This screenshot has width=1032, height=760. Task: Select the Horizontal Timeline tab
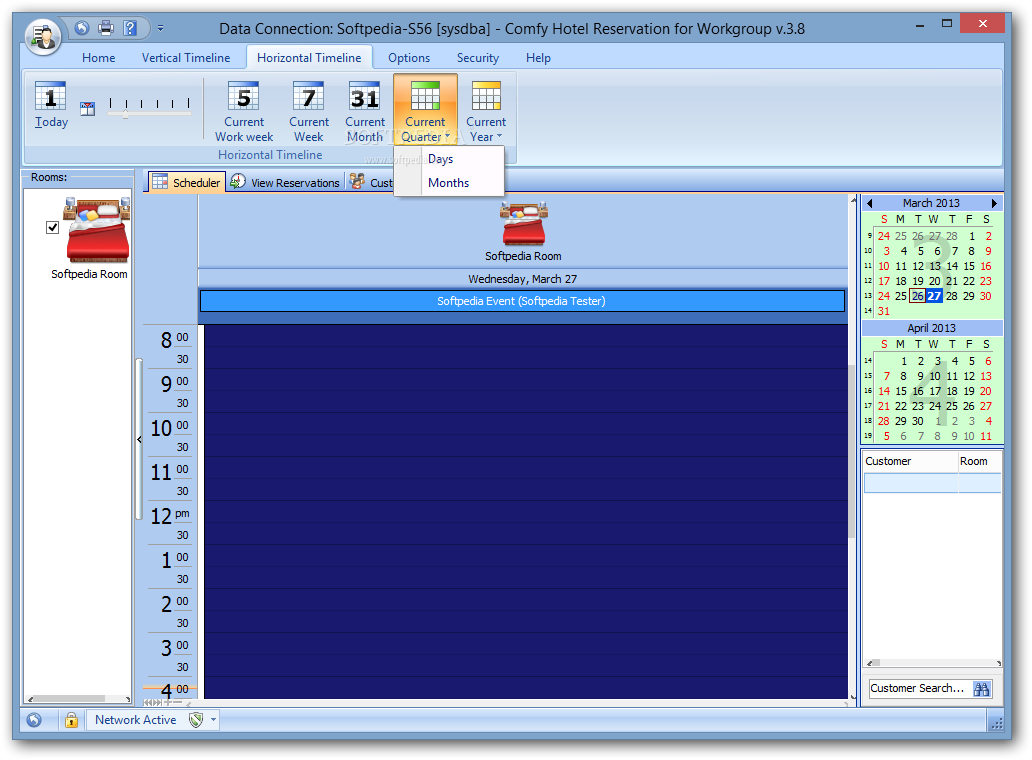coord(309,58)
